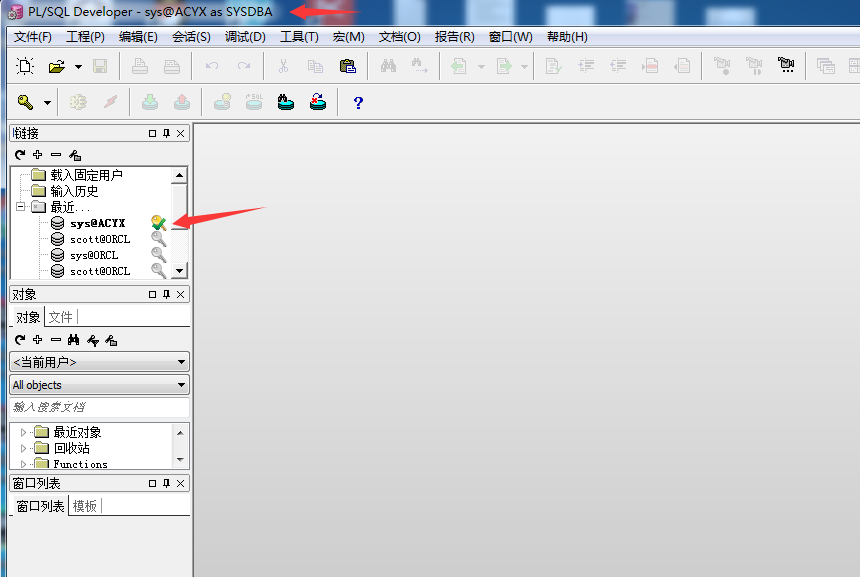This screenshot has width=860, height=577.
Task: Close the 链接 panel
Action: (x=180, y=133)
